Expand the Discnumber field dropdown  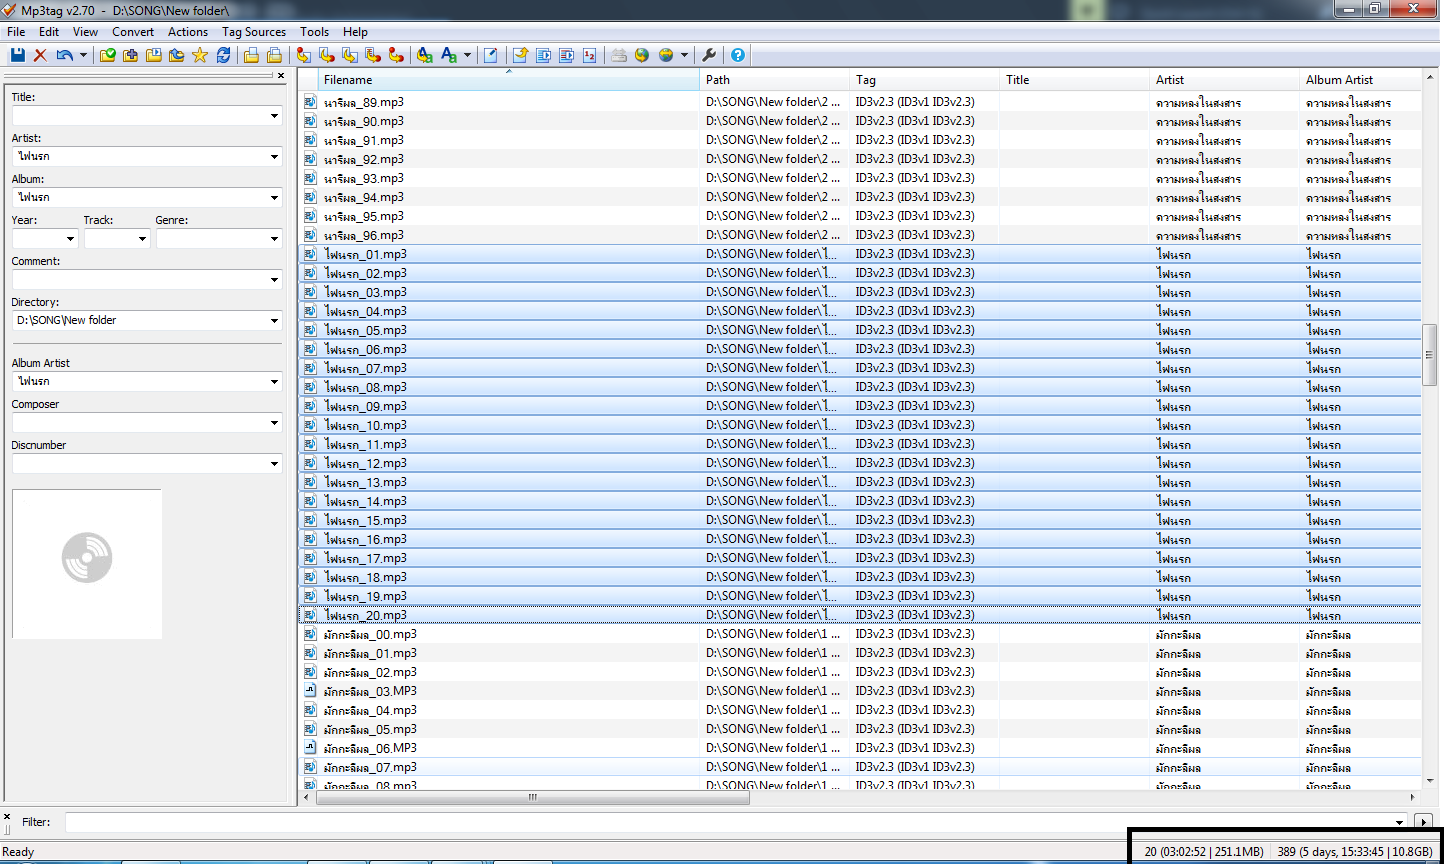click(x=274, y=464)
